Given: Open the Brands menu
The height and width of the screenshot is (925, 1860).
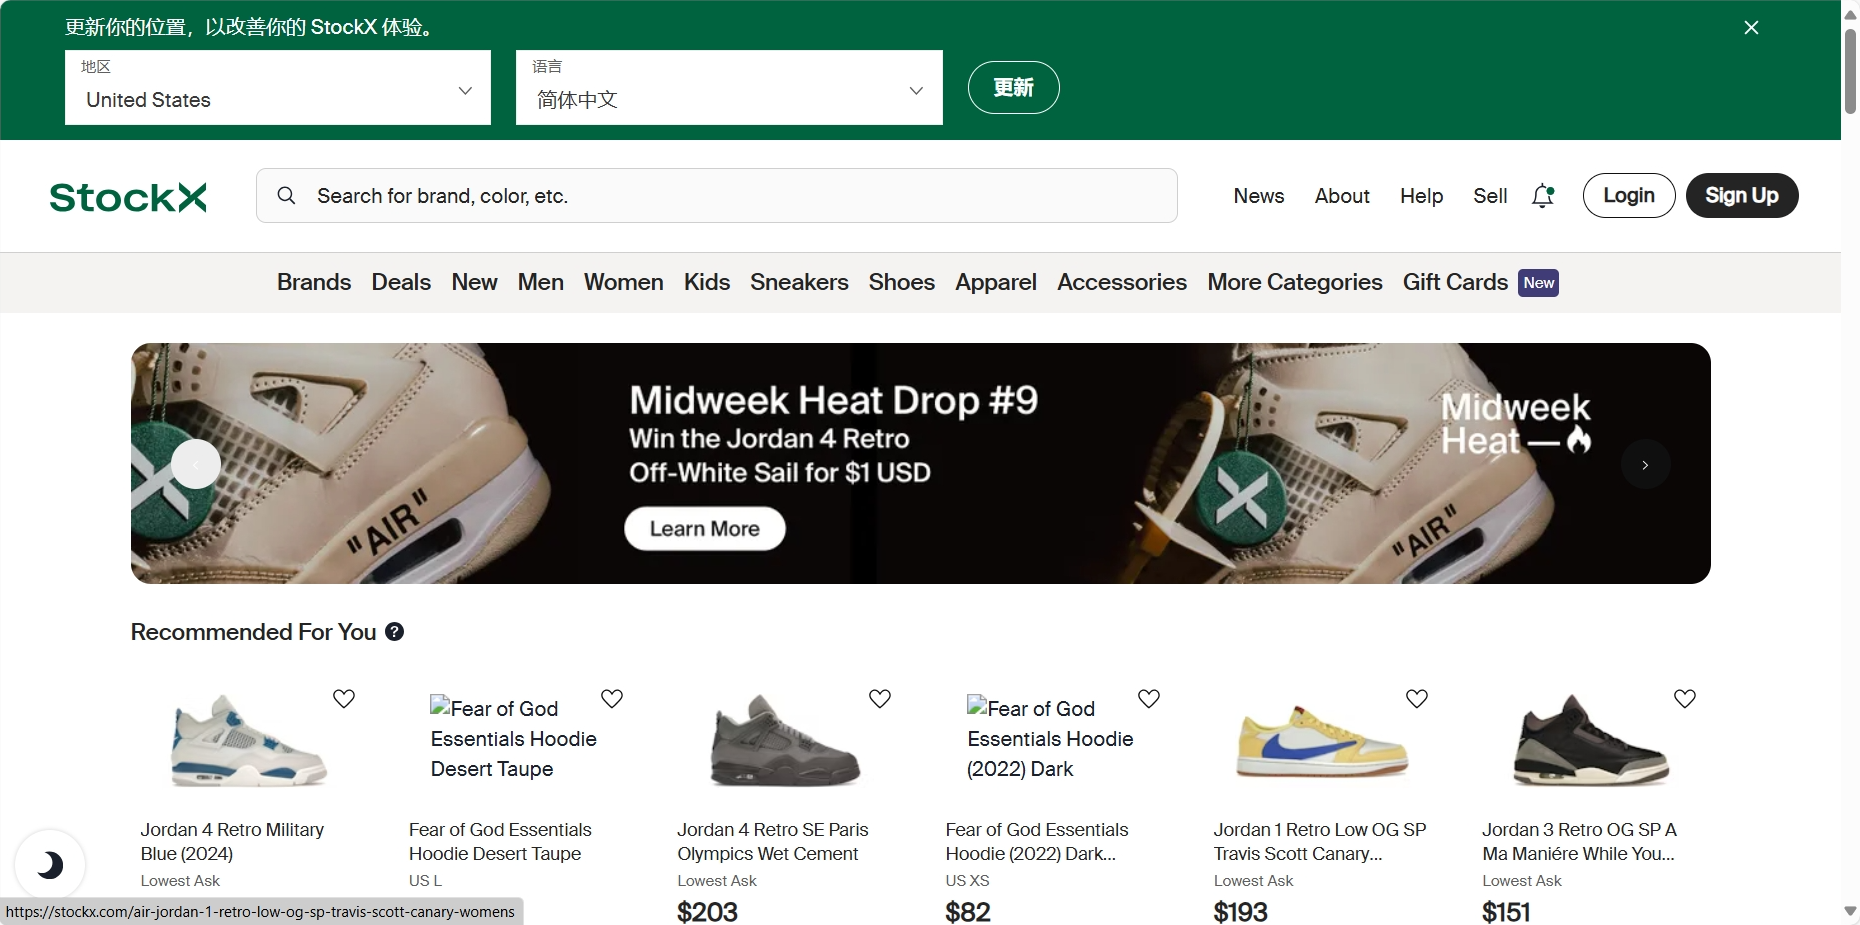Looking at the screenshot, I should [x=314, y=283].
